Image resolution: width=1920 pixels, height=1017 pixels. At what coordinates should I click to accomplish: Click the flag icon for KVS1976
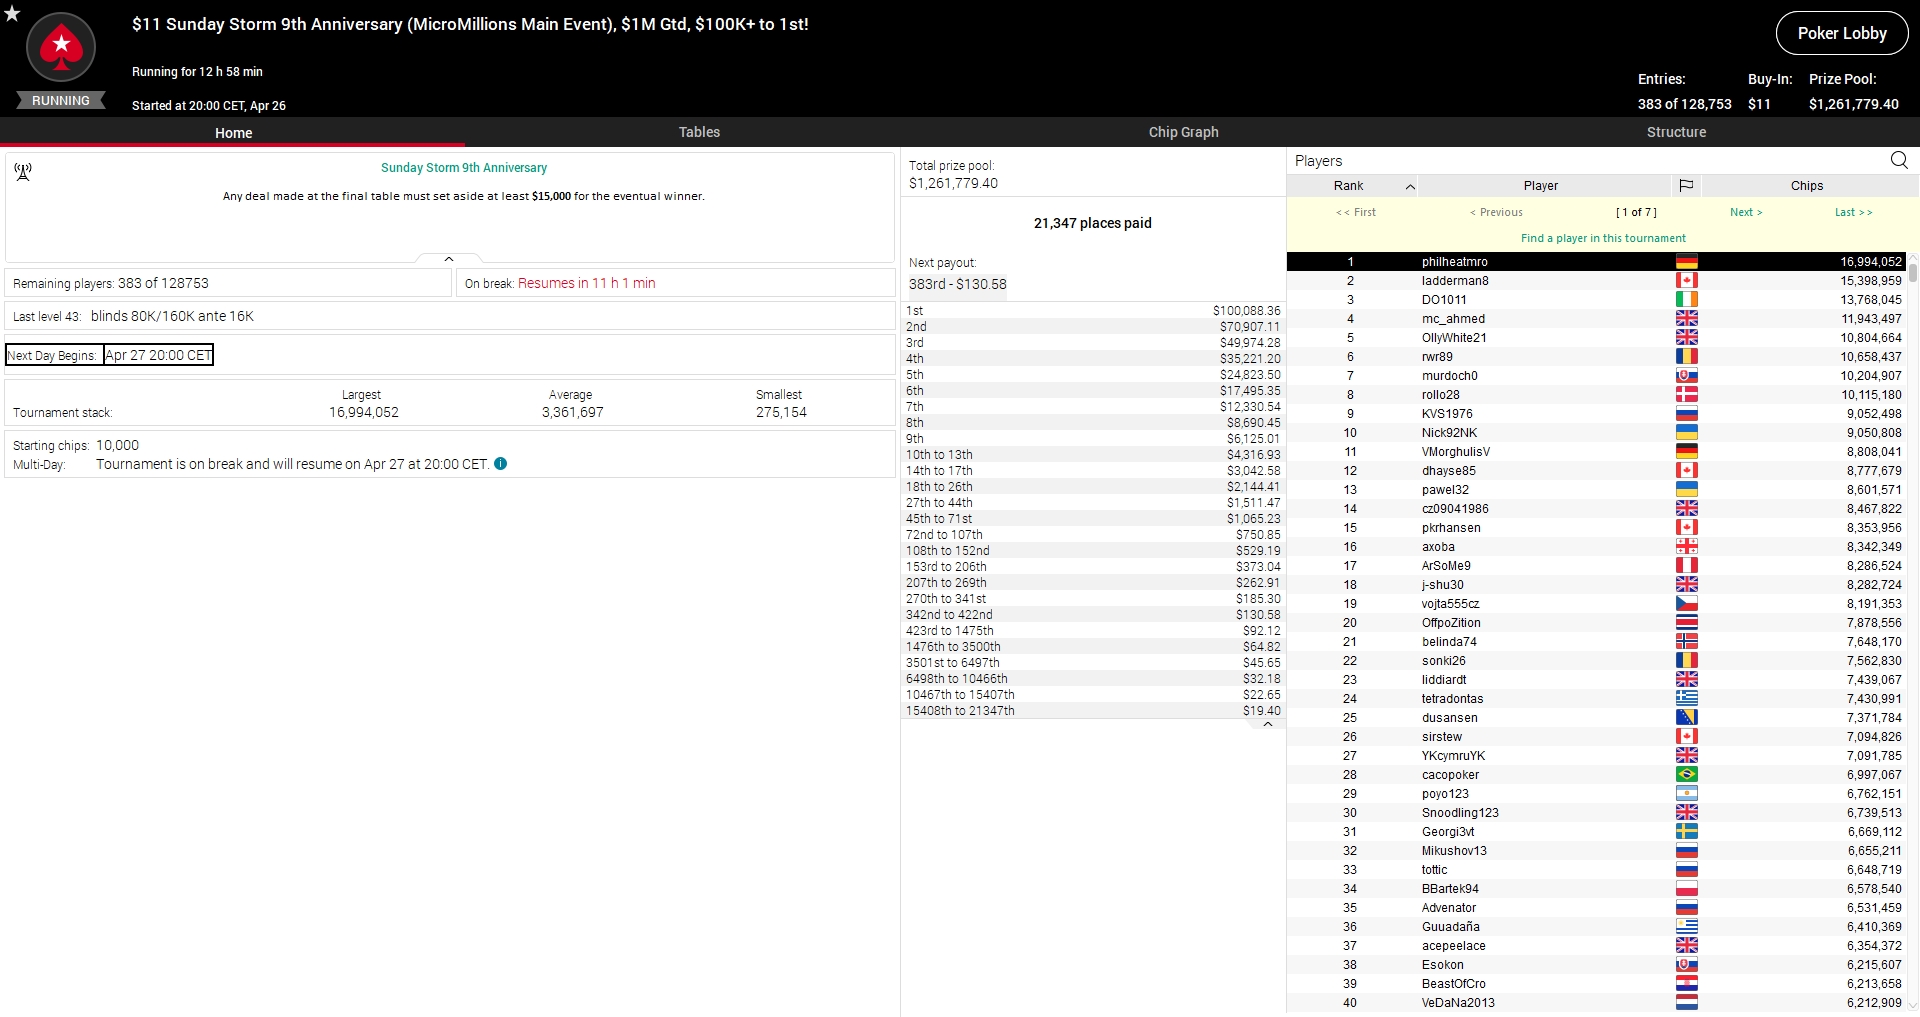(1686, 414)
